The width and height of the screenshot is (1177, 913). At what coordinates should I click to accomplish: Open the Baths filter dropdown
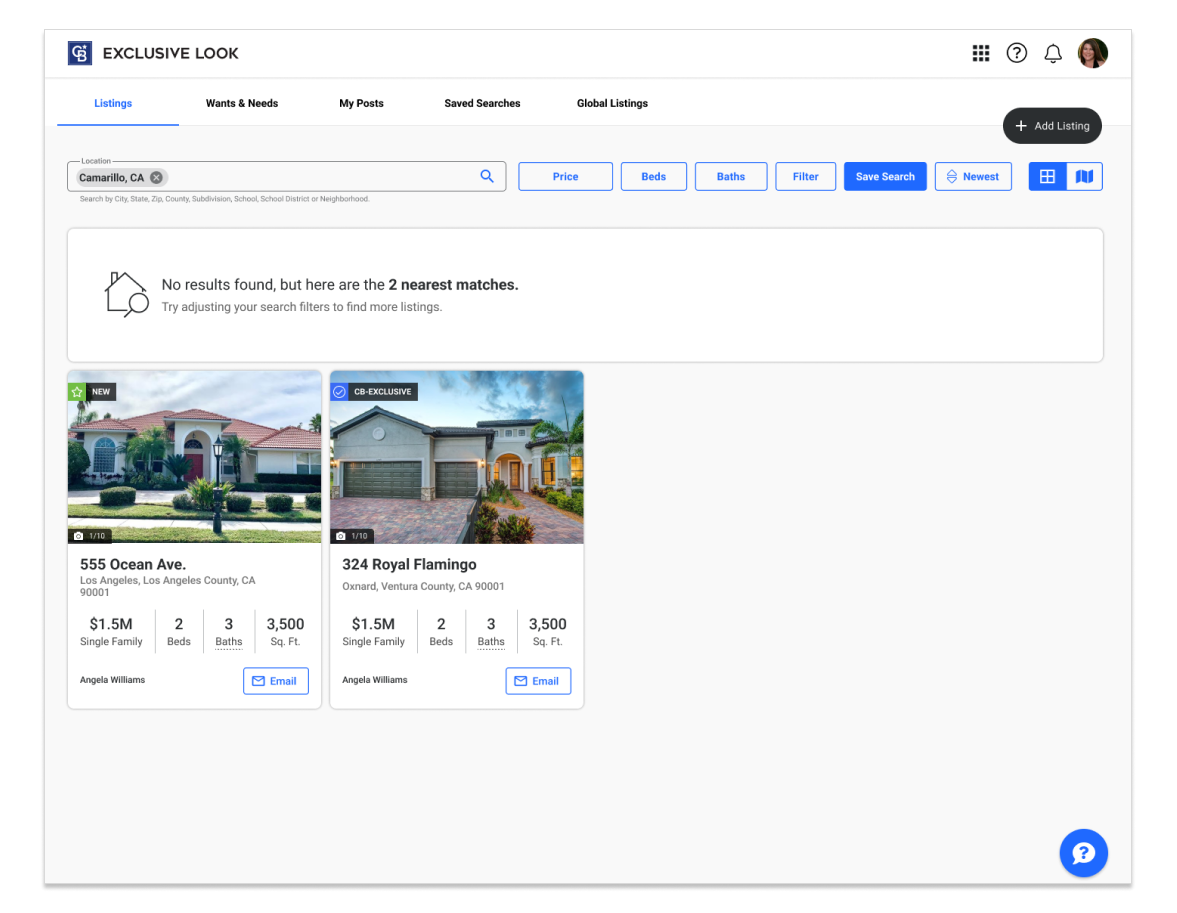point(730,176)
